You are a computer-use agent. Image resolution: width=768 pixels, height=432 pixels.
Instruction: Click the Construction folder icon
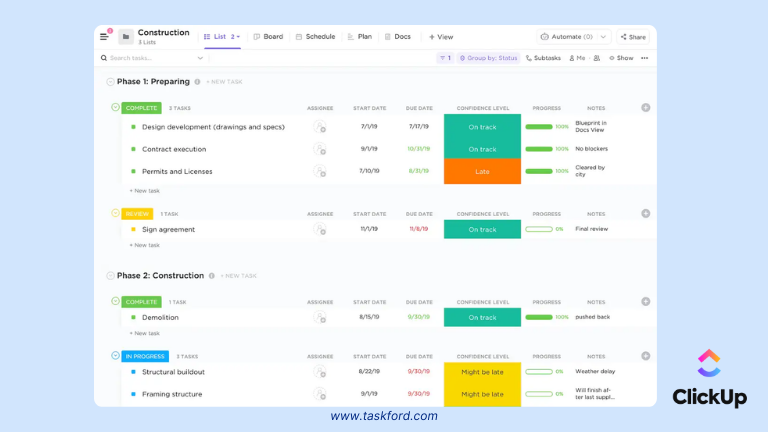[x=126, y=37]
